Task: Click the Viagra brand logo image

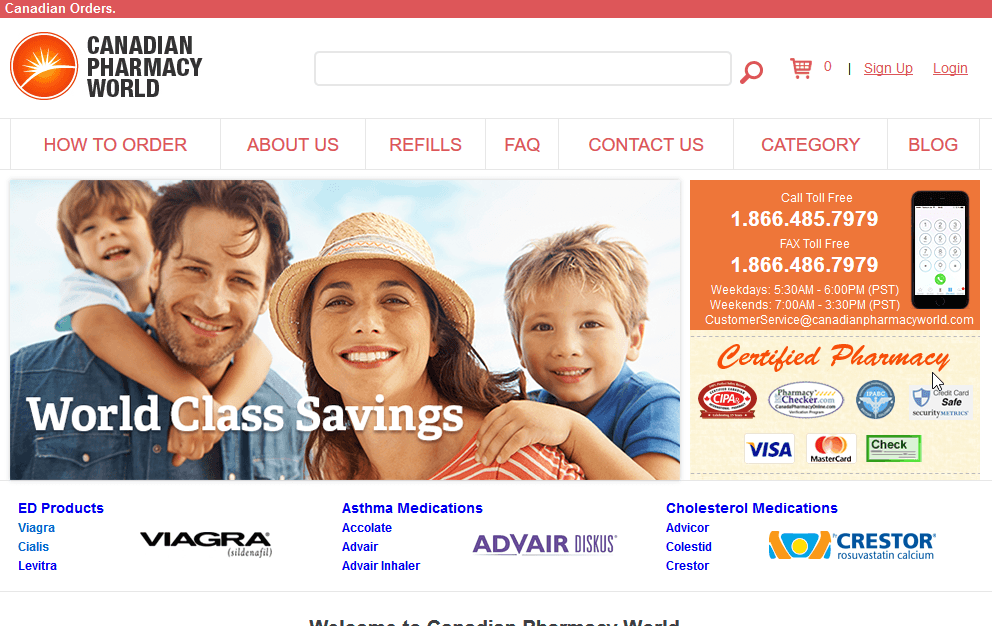Action: (x=206, y=544)
